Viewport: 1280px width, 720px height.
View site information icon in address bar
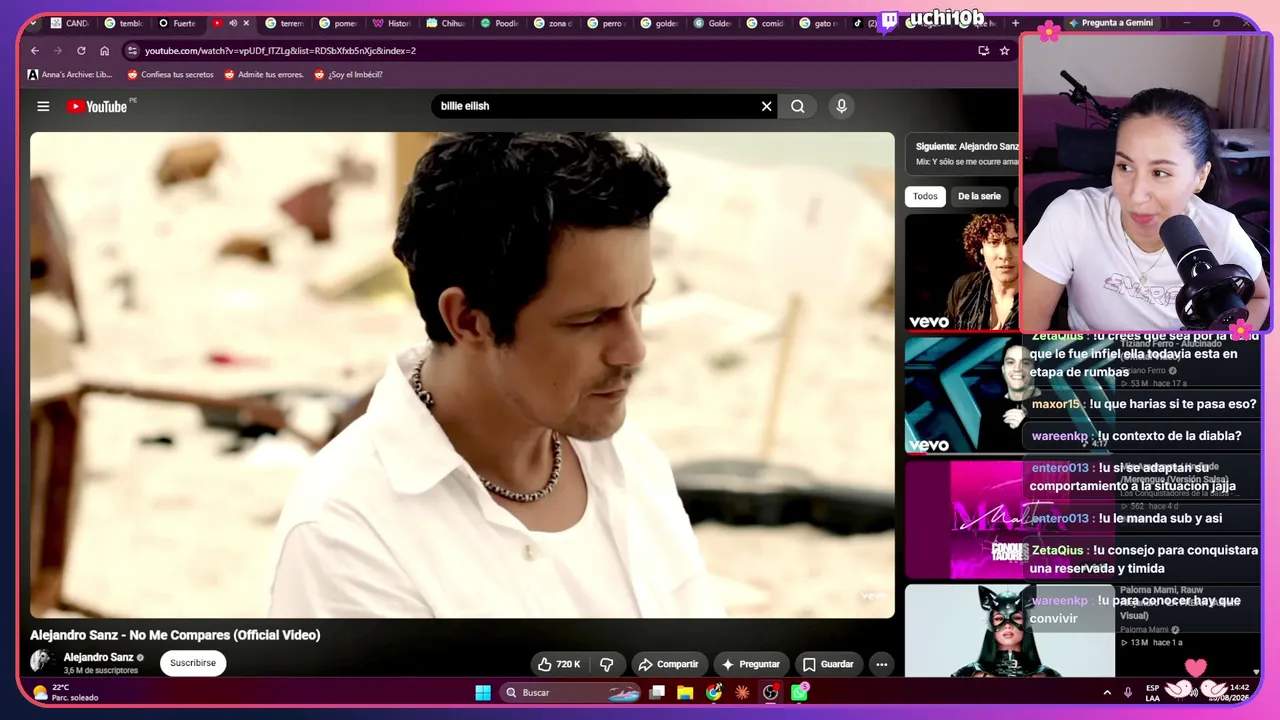click(132, 51)
